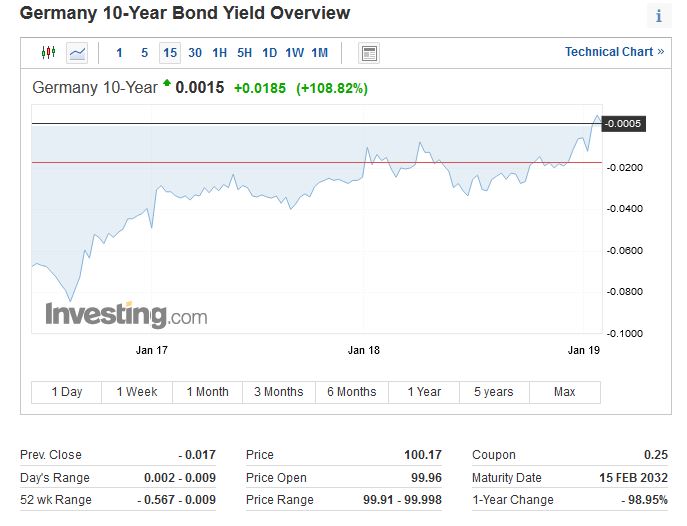Open the chart news/table icon
Screen dimensions: 687x526
pyautogui.click(x=369, y=53)
